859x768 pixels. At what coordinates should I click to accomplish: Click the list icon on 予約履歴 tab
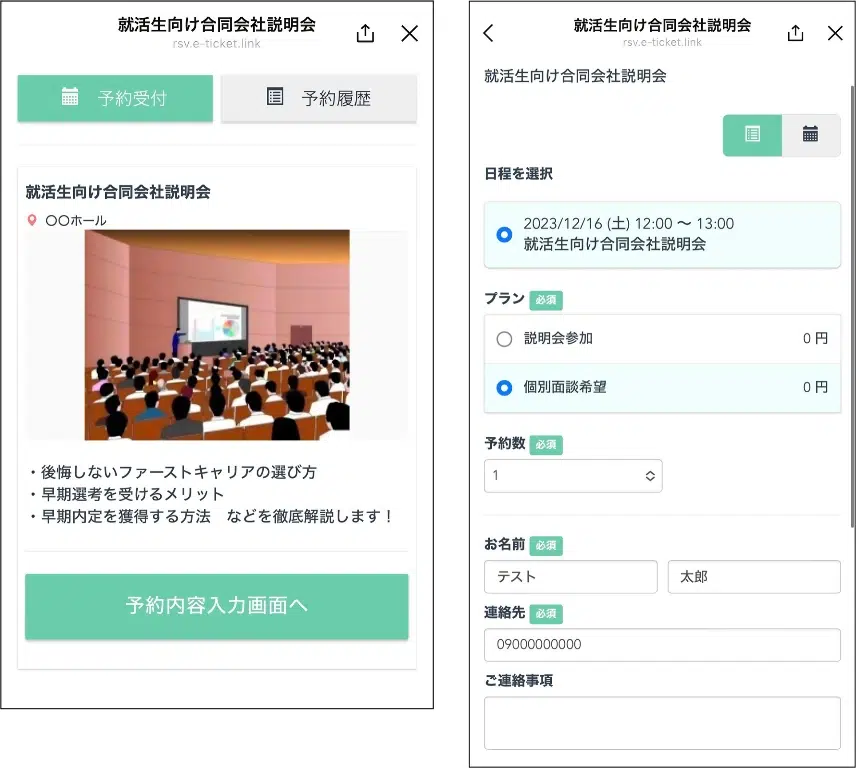click(275, 96)
